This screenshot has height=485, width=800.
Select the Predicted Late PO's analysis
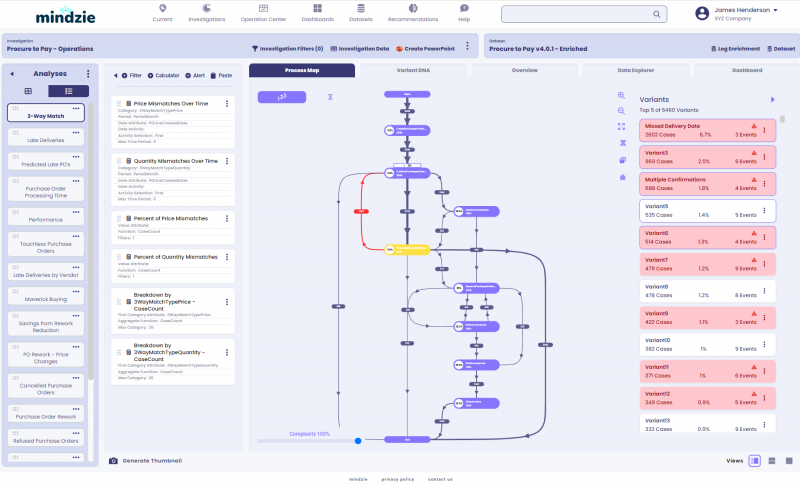[46, 162]
